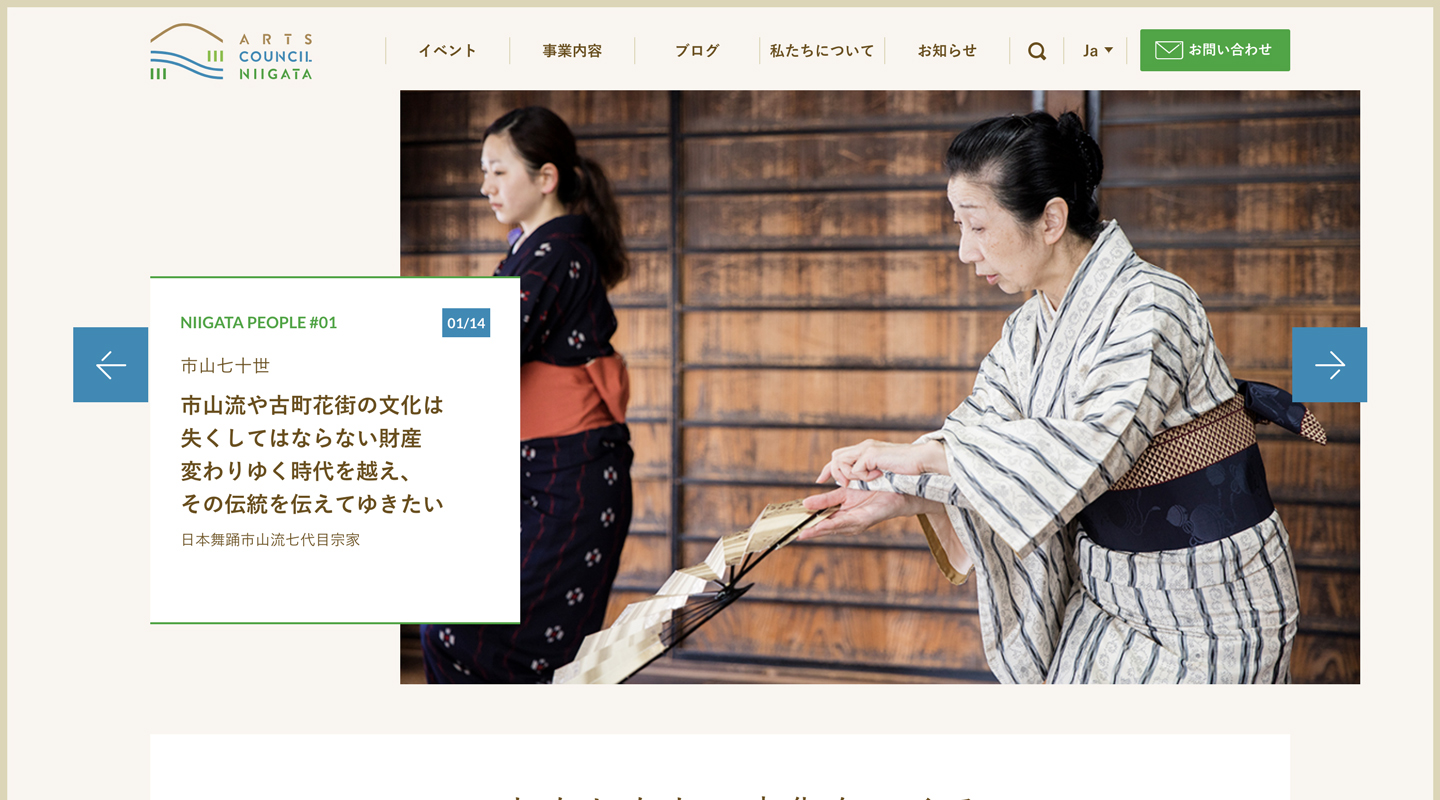Click the 市山七十世 name text
This screenshot has width=1440, height=800.
(x=225, y=366)
